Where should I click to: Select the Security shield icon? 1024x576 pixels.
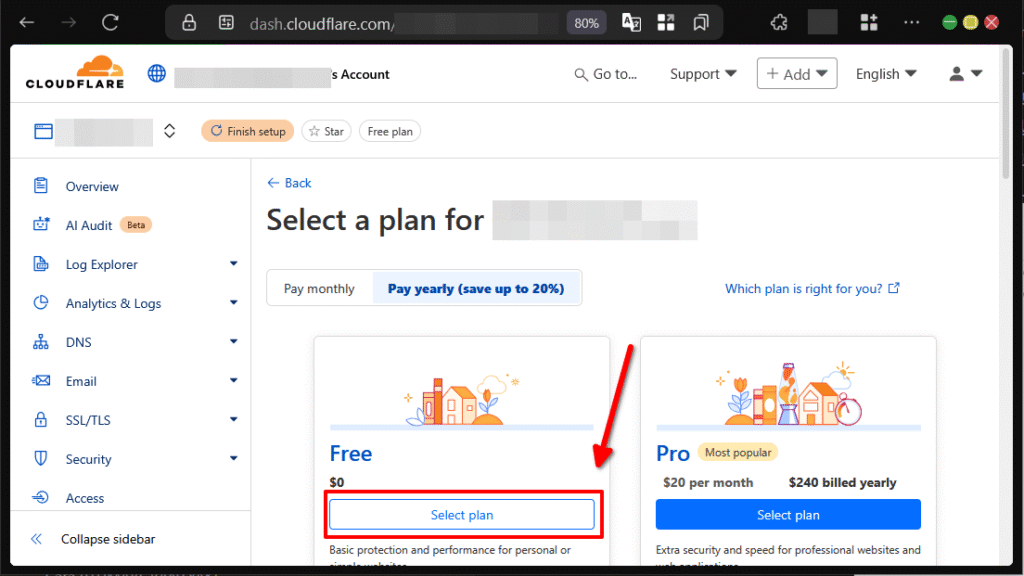pyautogui.click(x=38, y=458)
